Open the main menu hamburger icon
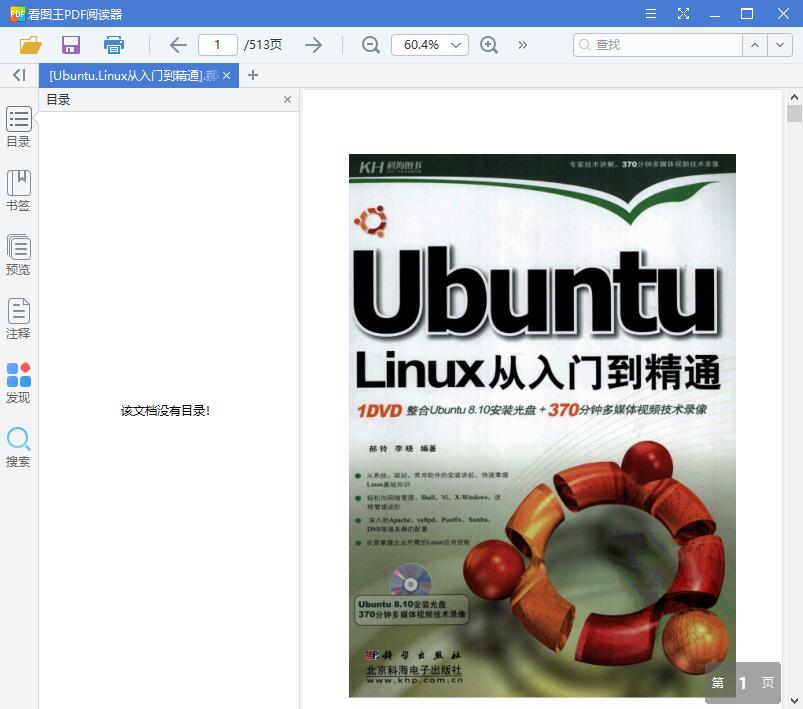 coord(651,14)
